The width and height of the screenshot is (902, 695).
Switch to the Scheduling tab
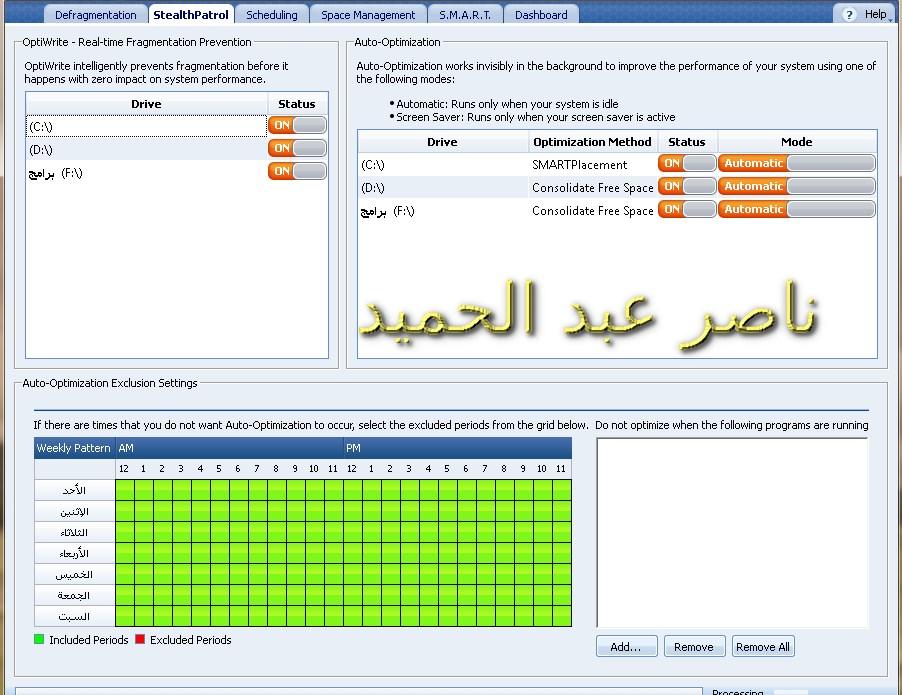point(272,15)
